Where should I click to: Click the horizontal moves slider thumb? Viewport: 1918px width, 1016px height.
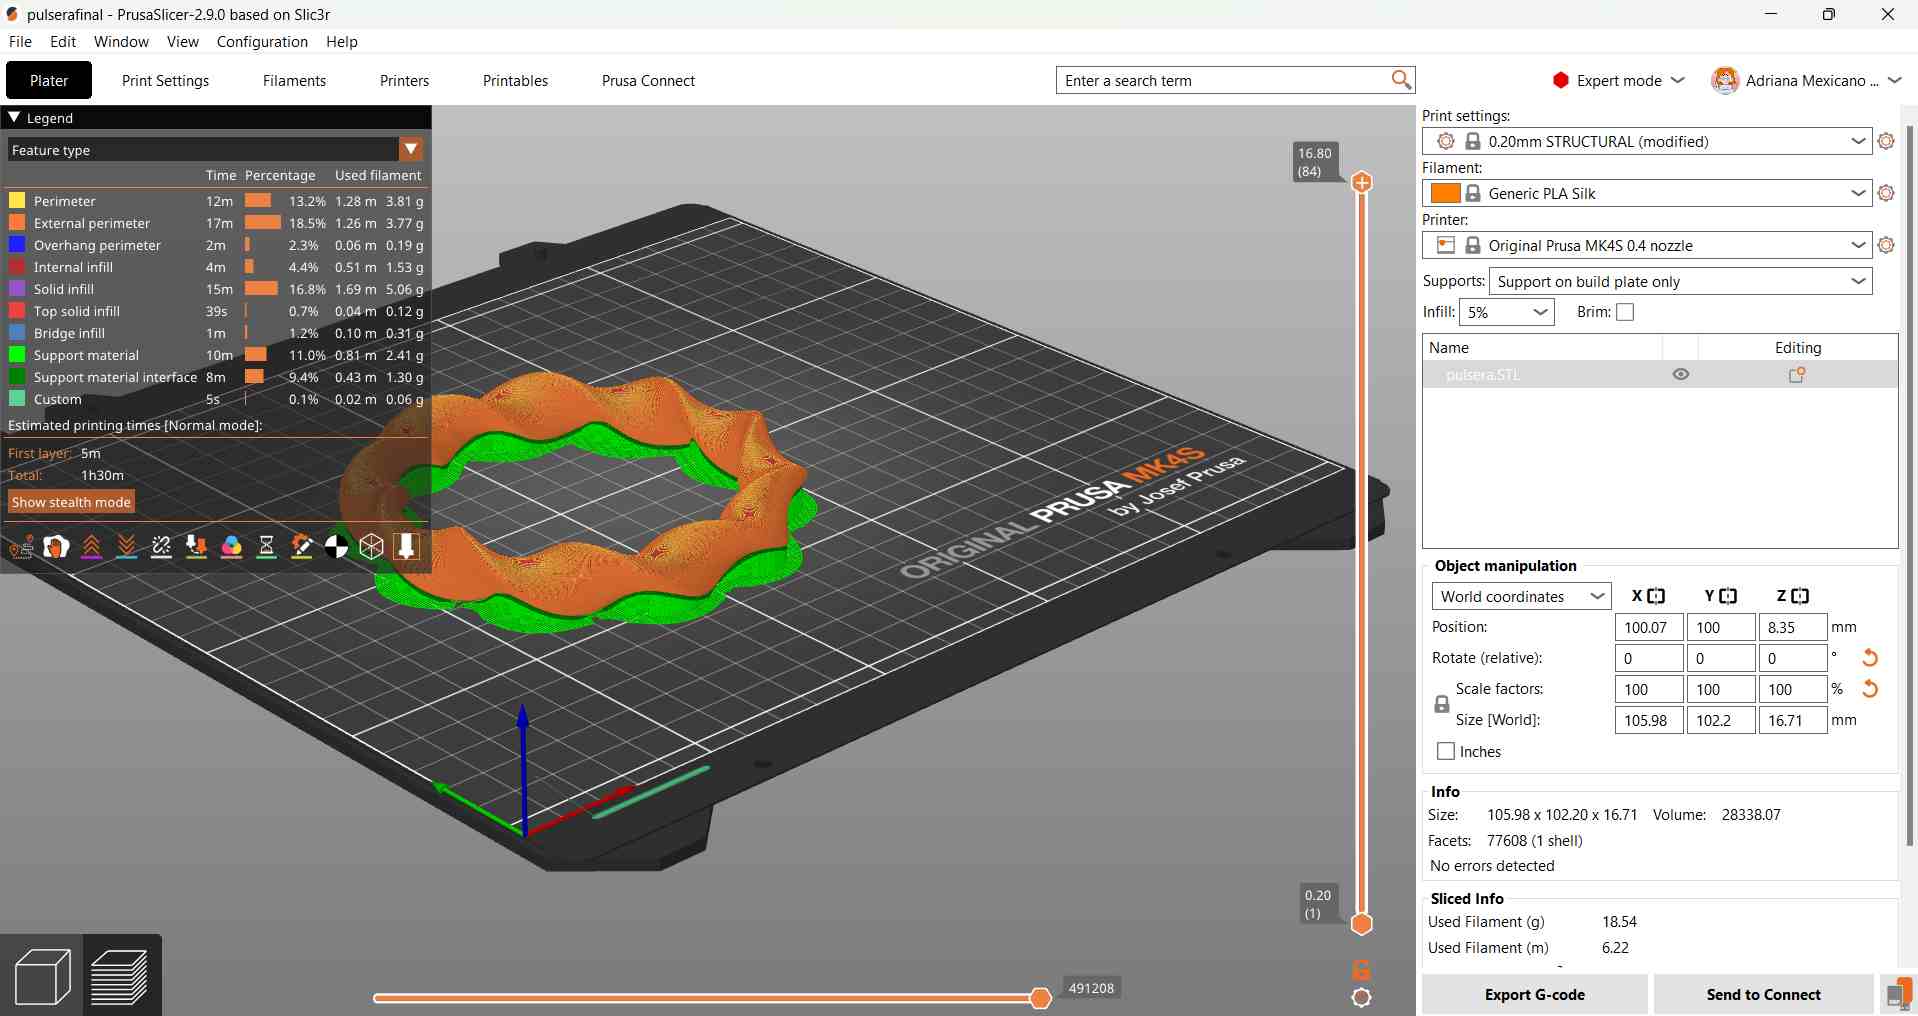pyautogui.click(x=1041, y=998)
